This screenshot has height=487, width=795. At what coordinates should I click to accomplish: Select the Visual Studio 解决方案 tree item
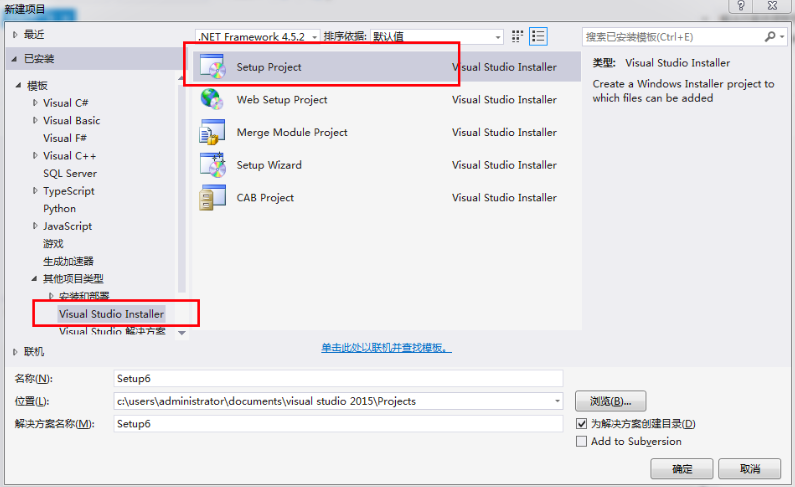(x=112, y=331)
